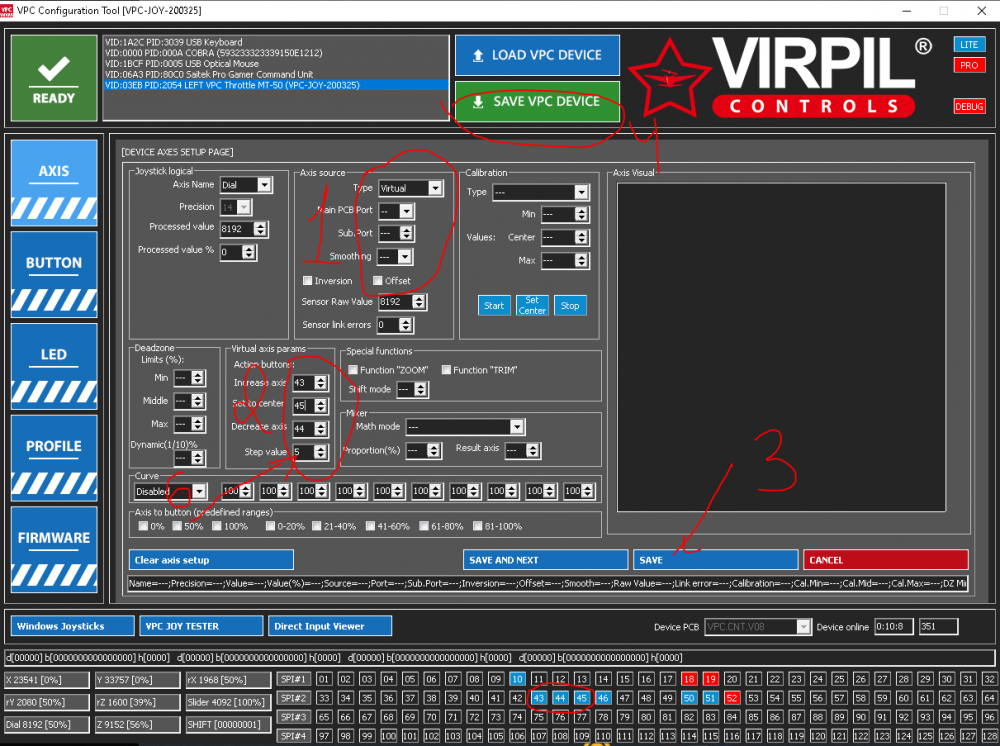The height and width of the screenshot is (746, 1000).
Task: Select the USB Optical Mouse device row
Action: click(276, 64)
